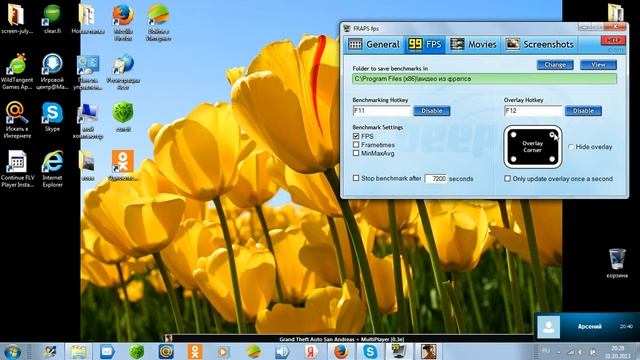Screen dimensions: 640x360
Task: Choose top-left dot in Overlay Corner
Action: (x=513, y=135)
